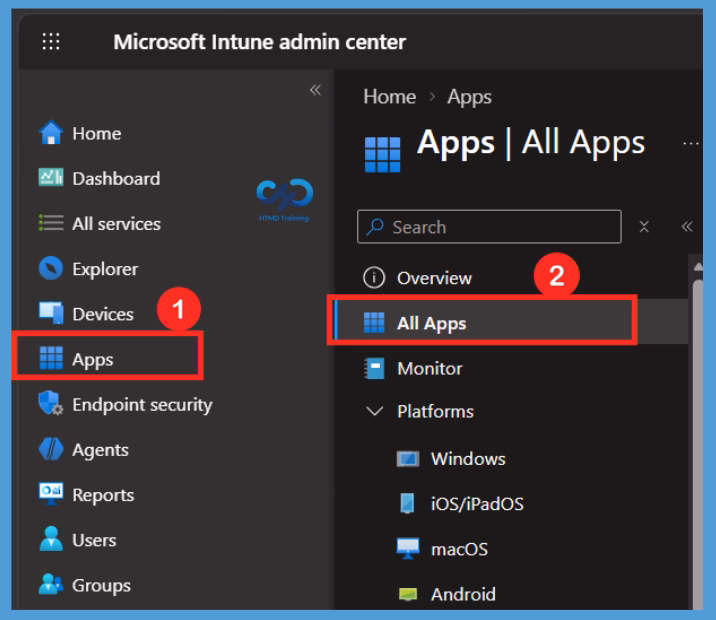The width and height of the screenshot is (716, 620).
Task: Click the submenu scrollbar up arrow
Action: [697, 267]
